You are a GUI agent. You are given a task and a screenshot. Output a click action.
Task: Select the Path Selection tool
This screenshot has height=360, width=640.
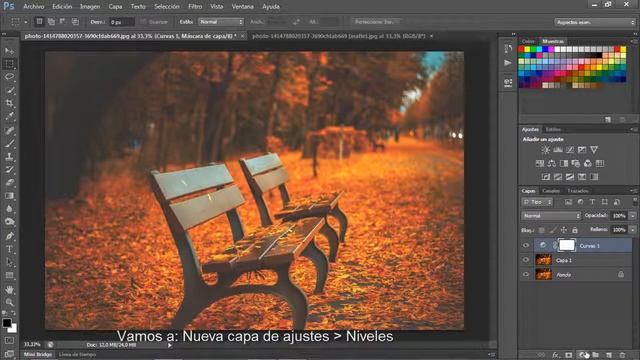coord(9,262)
